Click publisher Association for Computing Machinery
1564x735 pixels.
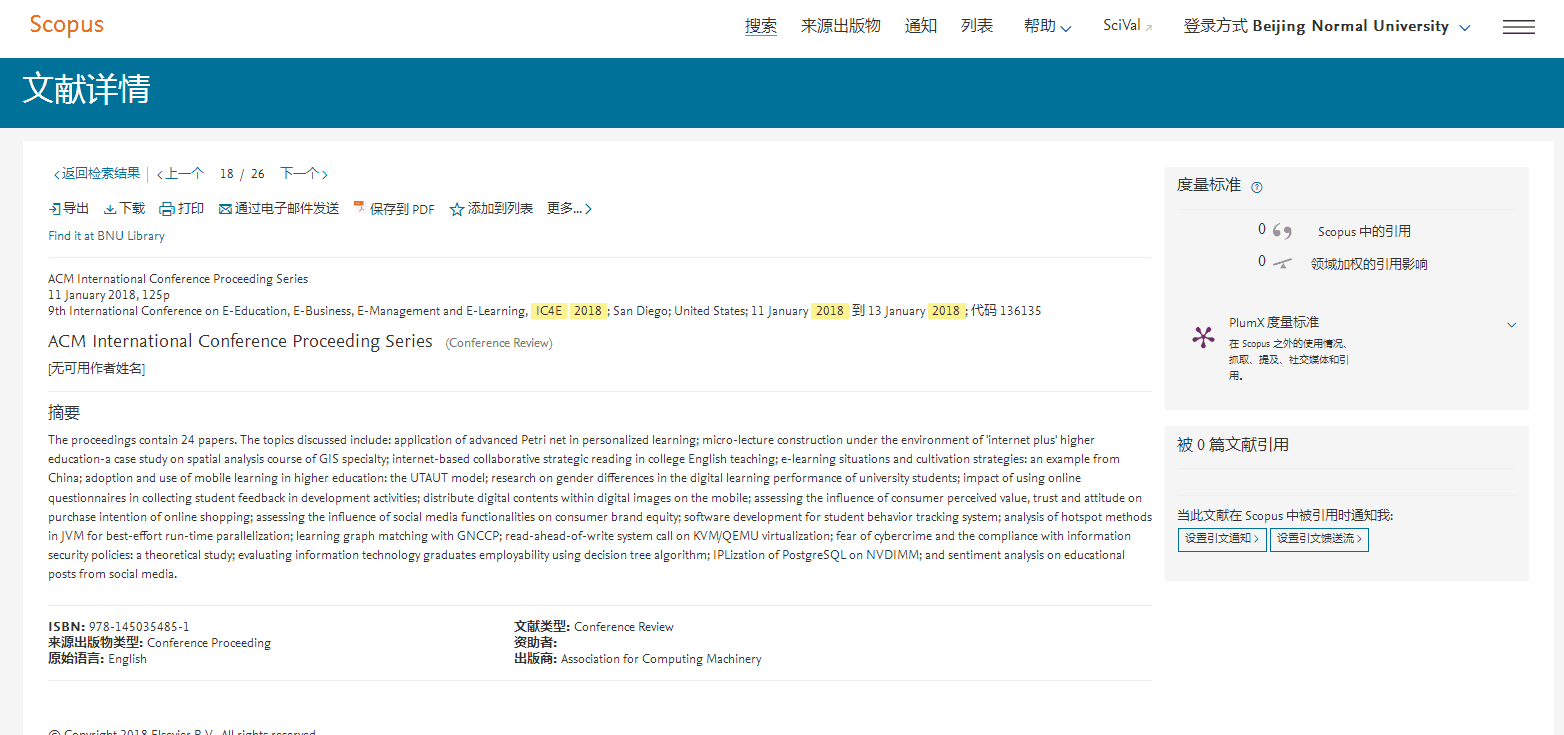661,659
